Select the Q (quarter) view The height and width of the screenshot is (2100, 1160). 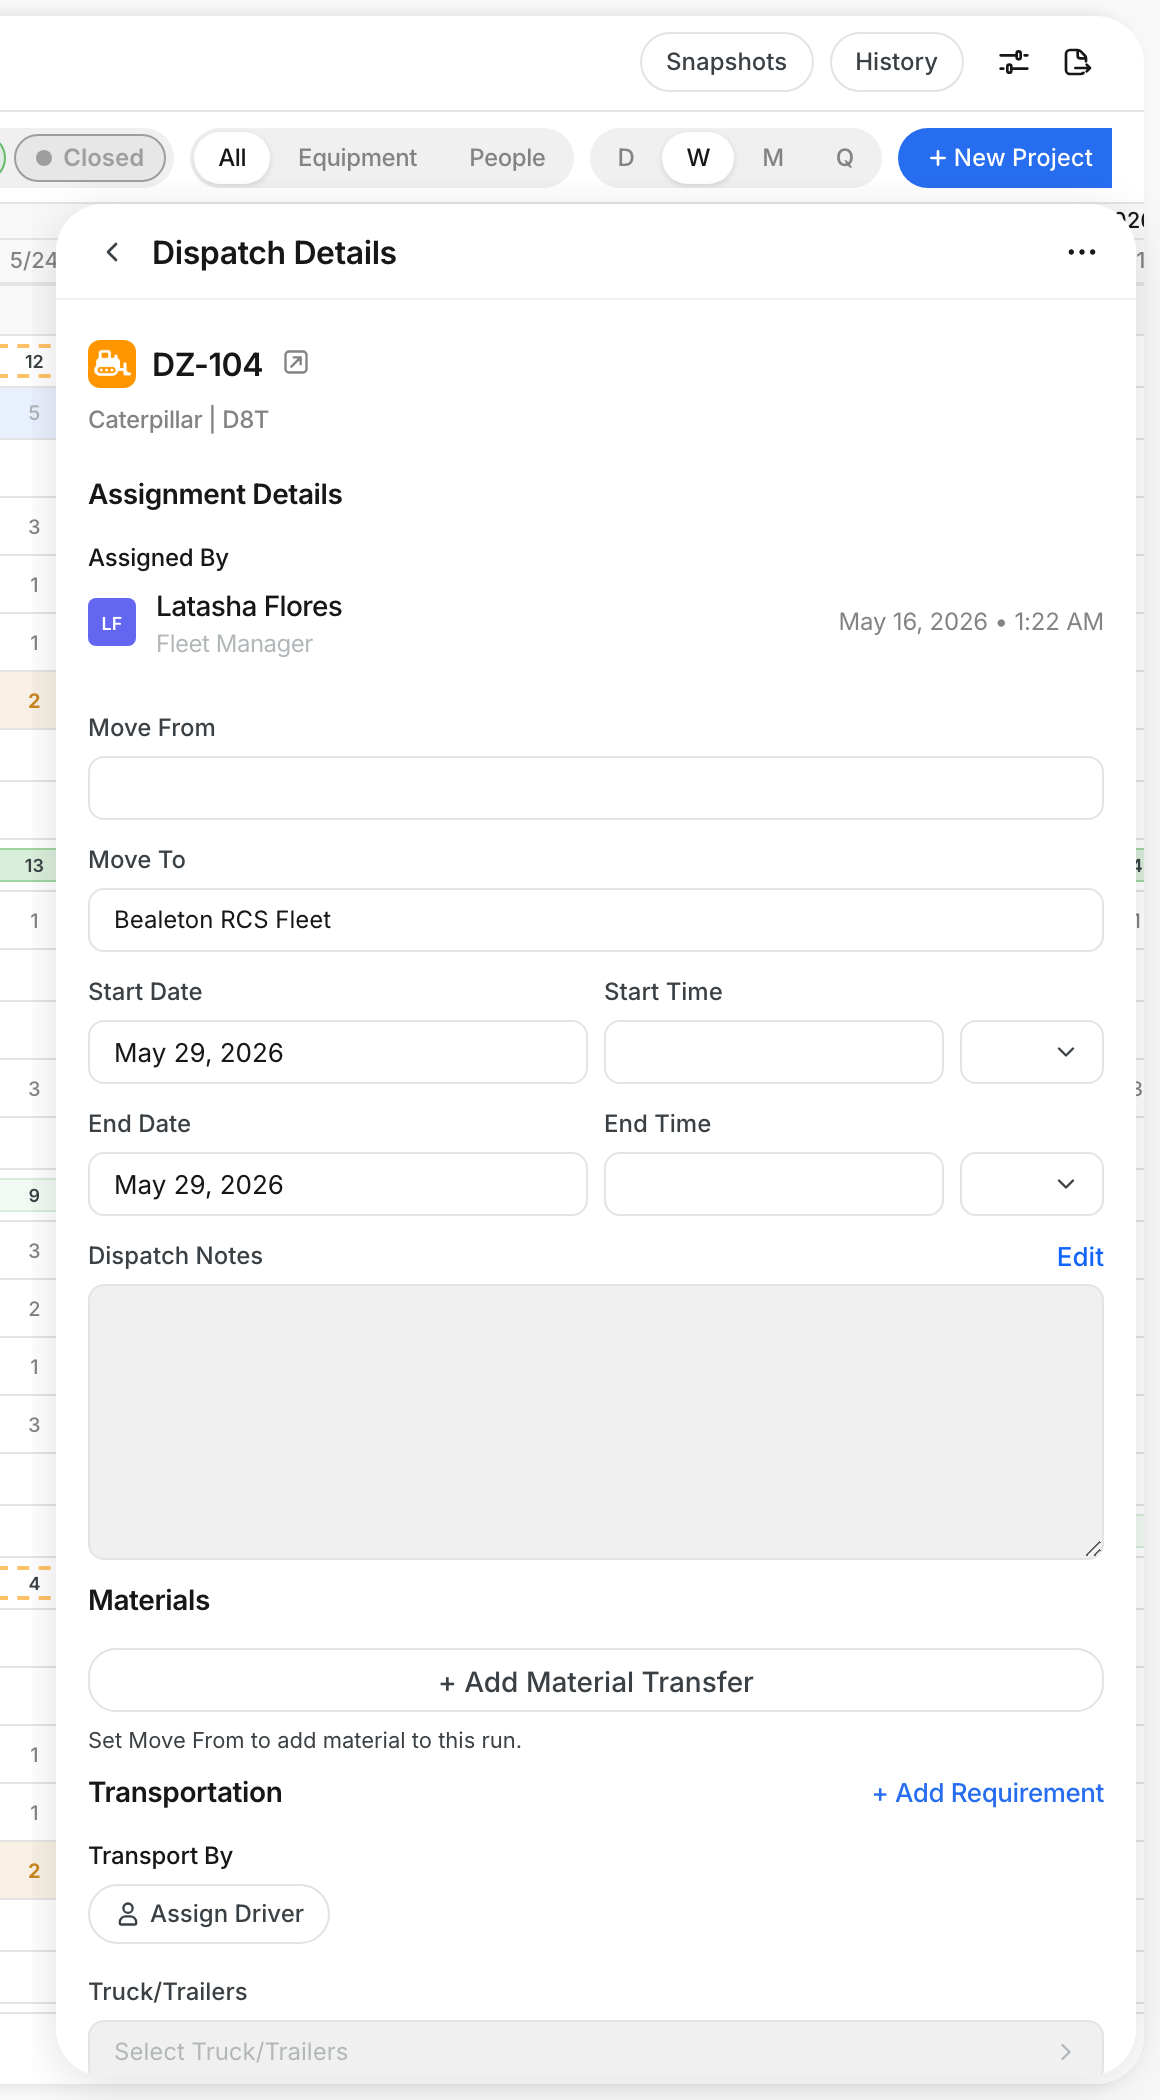(844, 158)
